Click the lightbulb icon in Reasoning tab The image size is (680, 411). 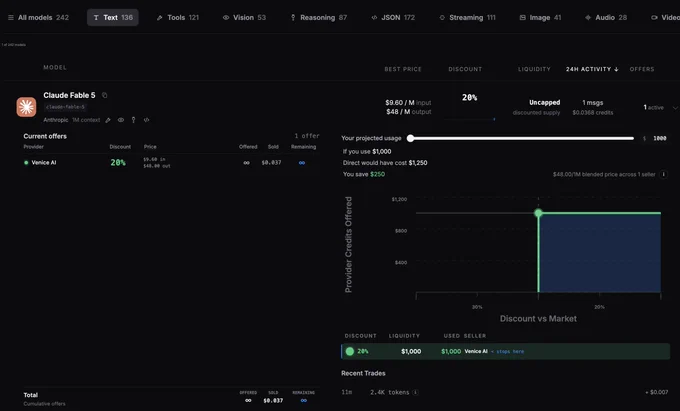pyautogui.click(x=293, y=18)
